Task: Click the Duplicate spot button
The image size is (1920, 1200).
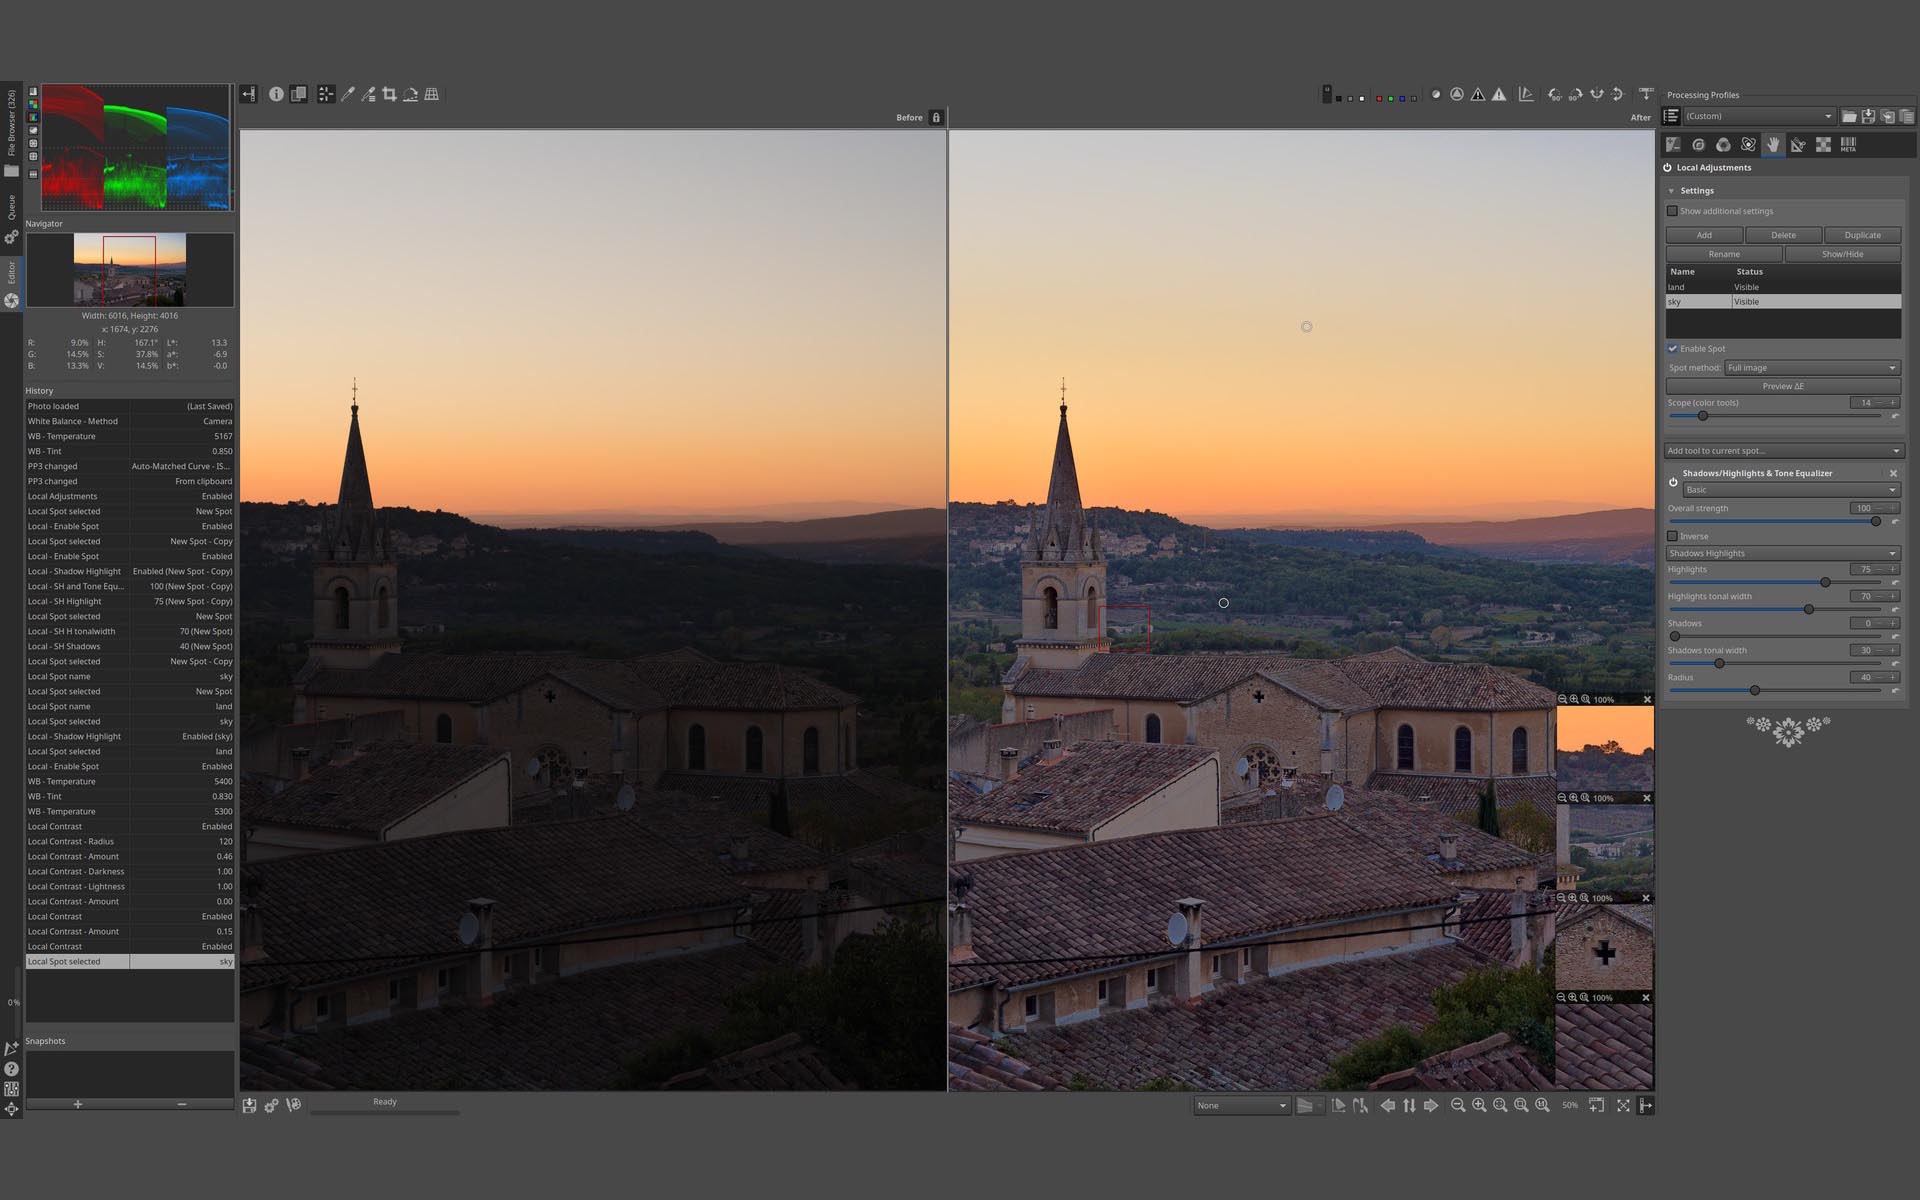Action: click(x=1862, y=235)
